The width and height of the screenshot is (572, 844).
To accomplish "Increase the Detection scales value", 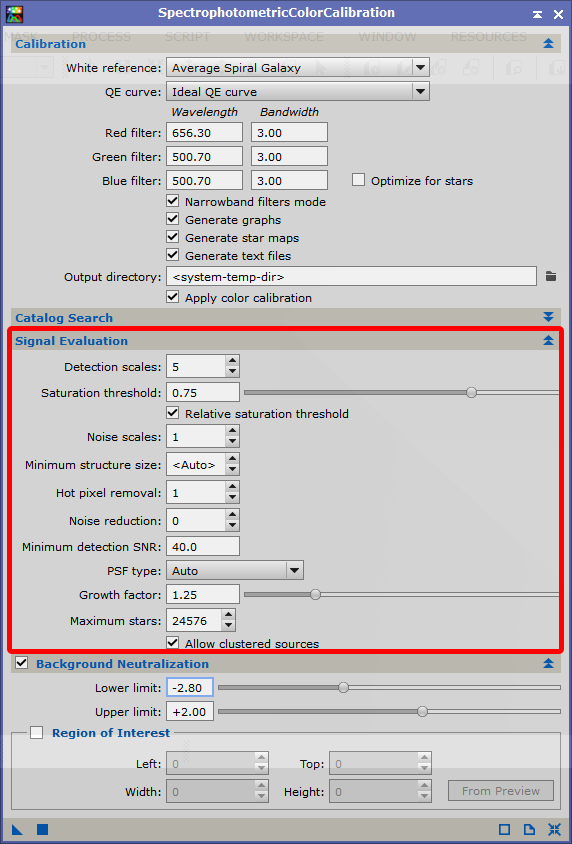I will (232, 361).
